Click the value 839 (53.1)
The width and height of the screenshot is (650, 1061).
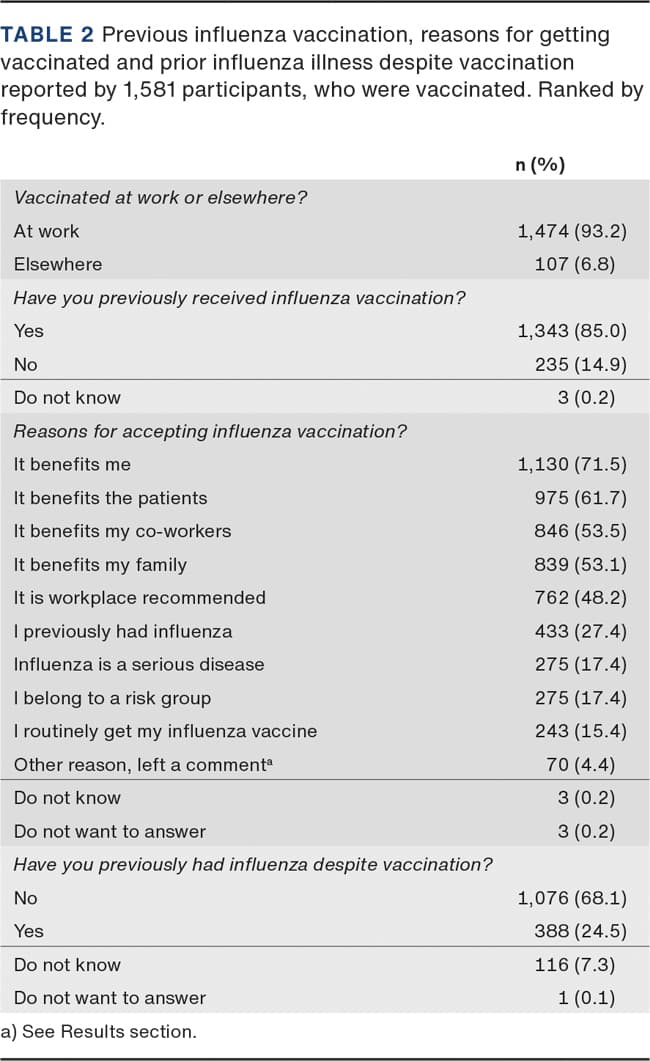(x=580, y=565)
